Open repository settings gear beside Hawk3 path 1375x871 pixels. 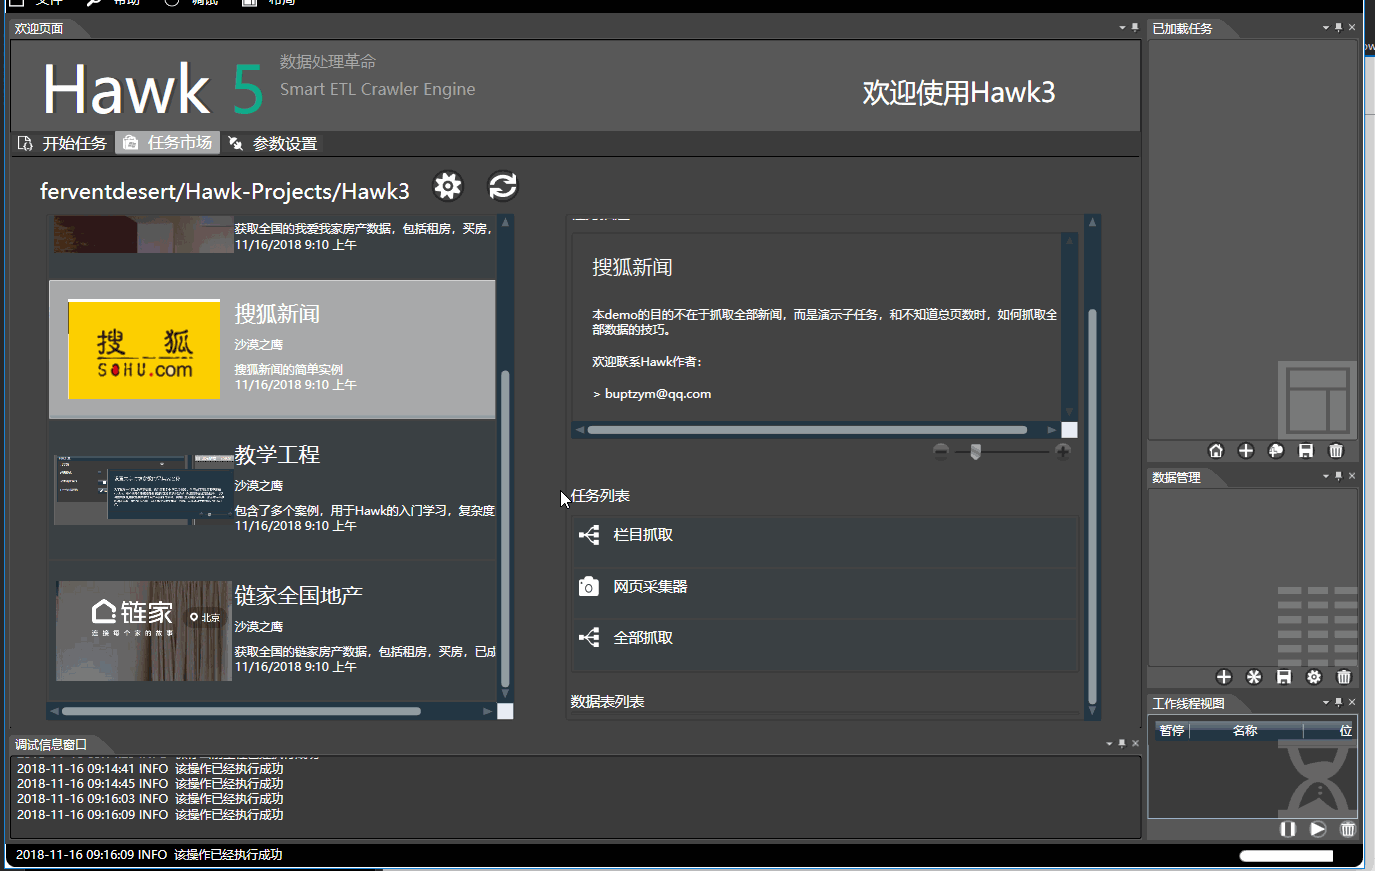pos(448,186)
